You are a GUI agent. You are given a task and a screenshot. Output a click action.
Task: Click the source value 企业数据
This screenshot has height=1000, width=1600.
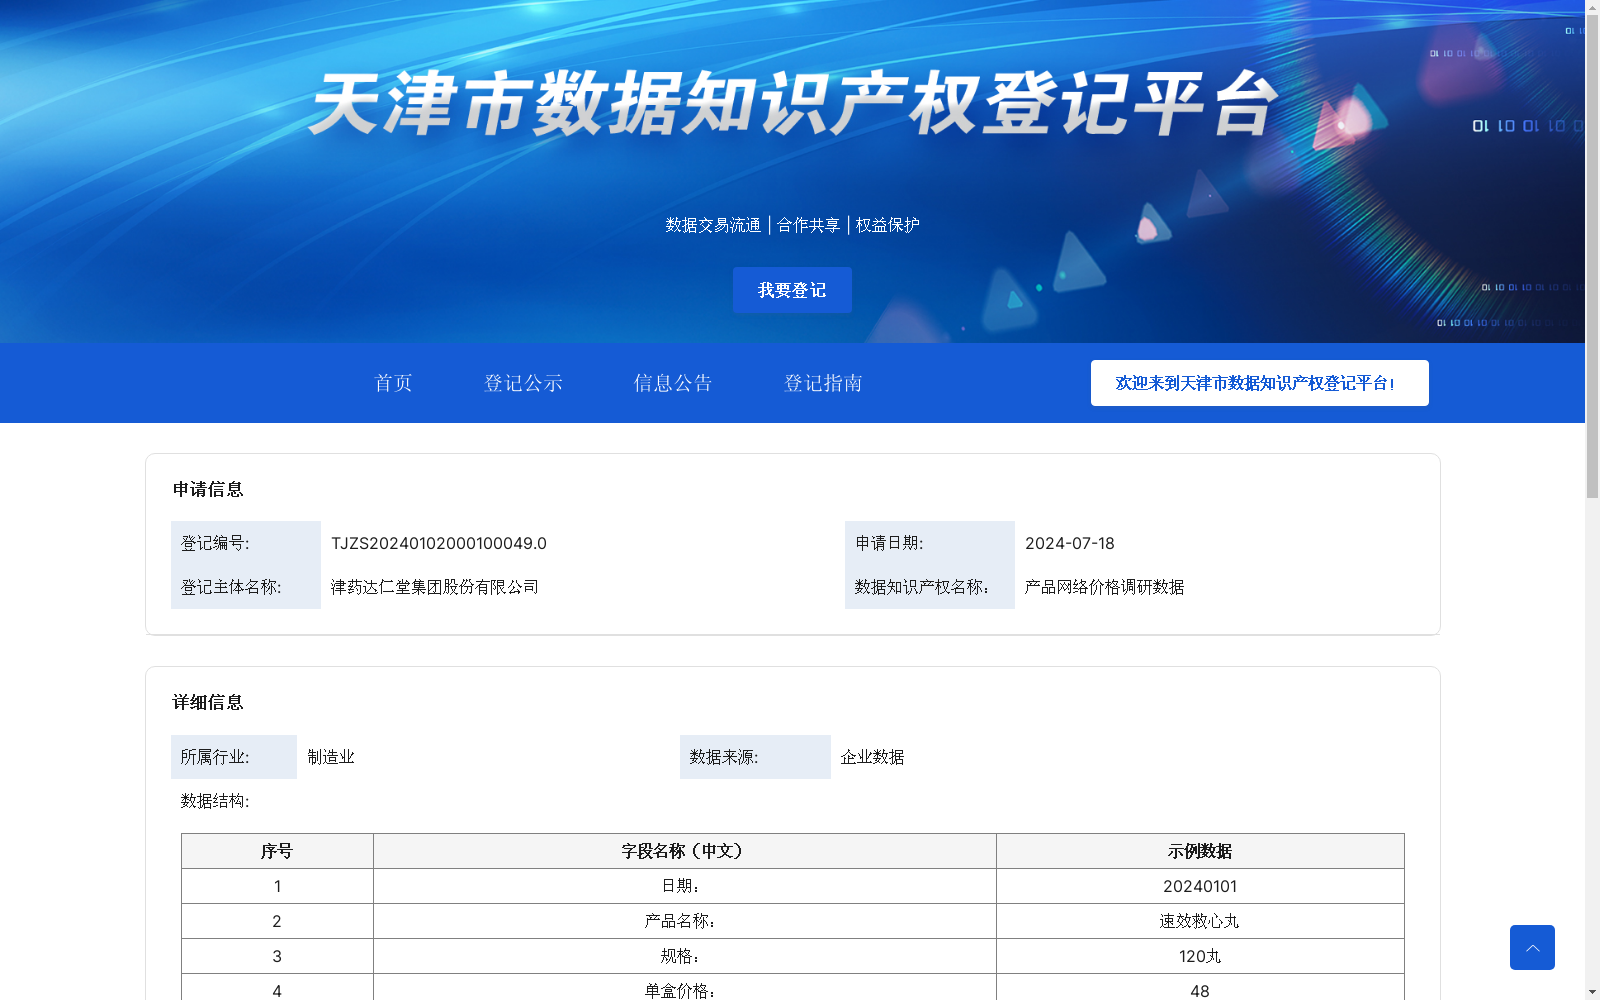click(872, 757)
